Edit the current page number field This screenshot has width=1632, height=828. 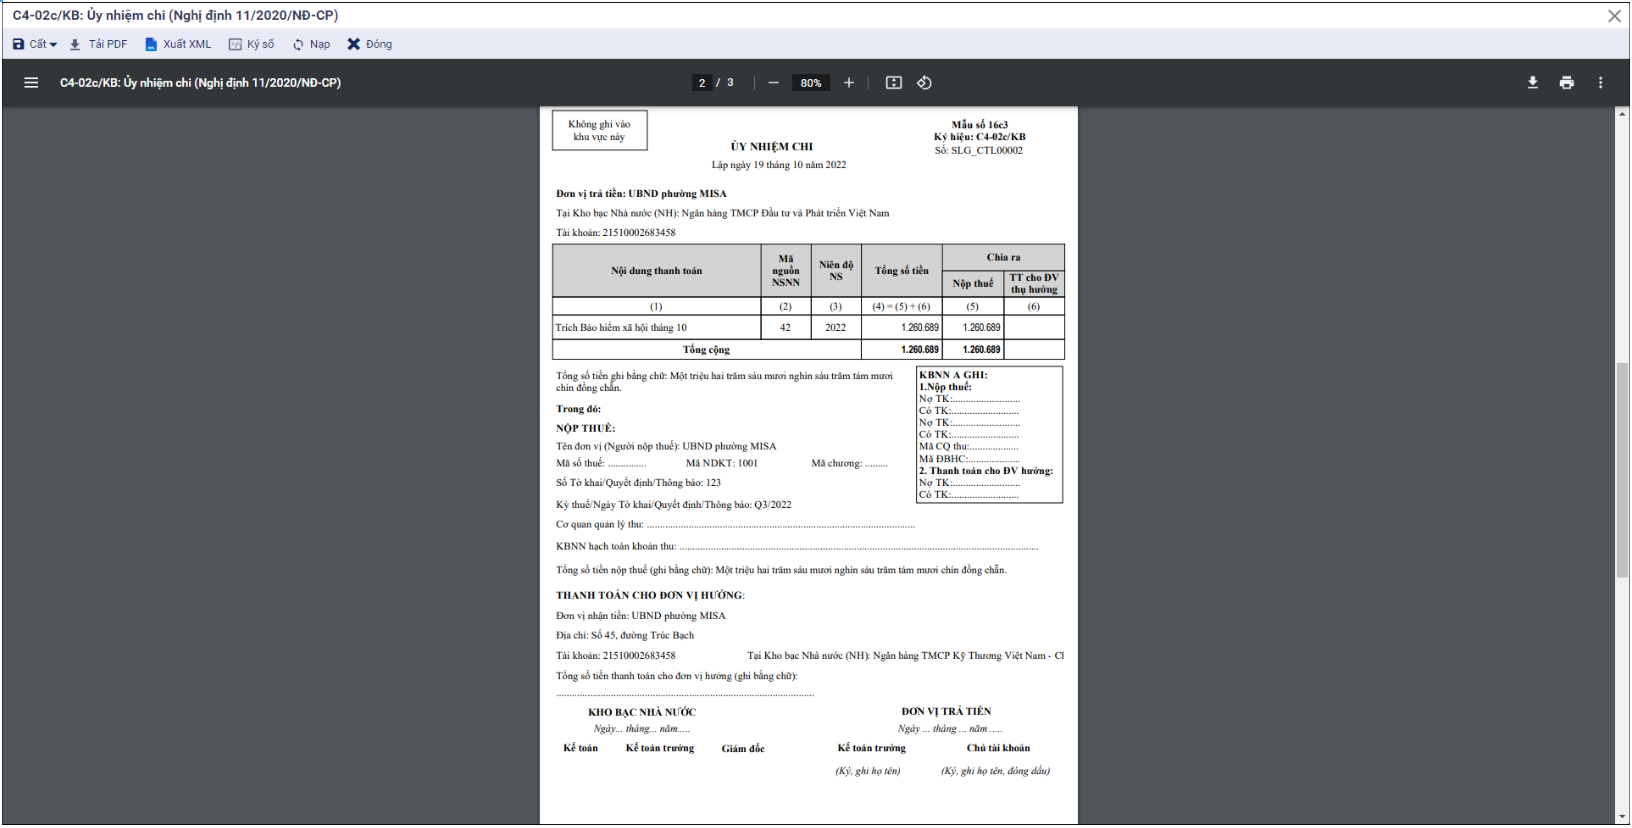702,83
